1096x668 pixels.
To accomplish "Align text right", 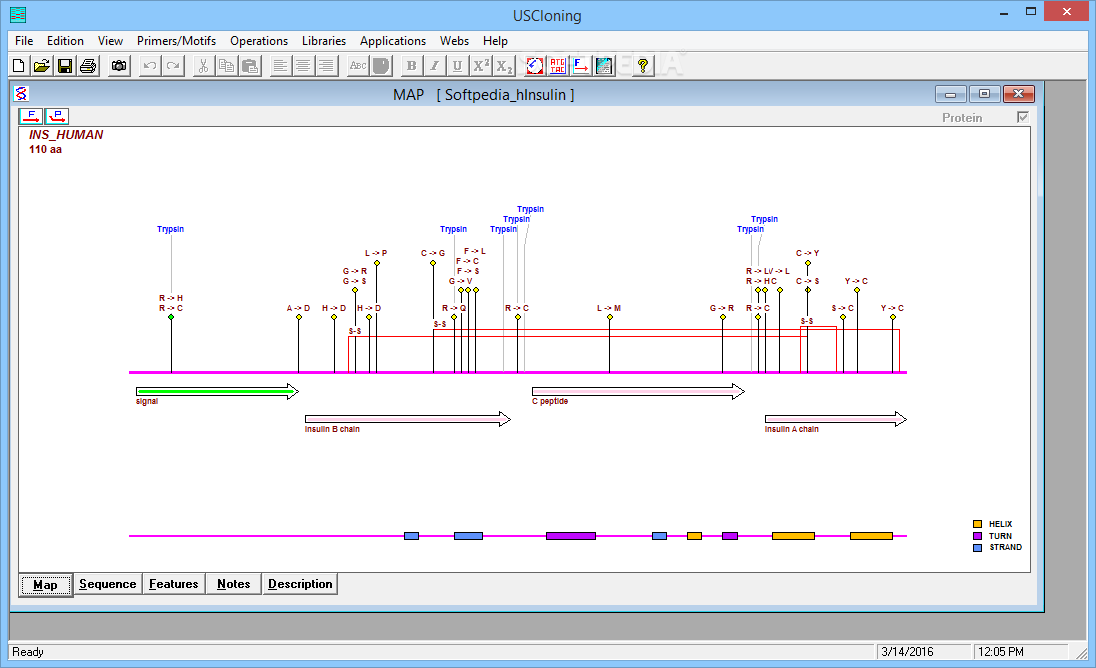I will pyautogui.click(x=326, y=66).
